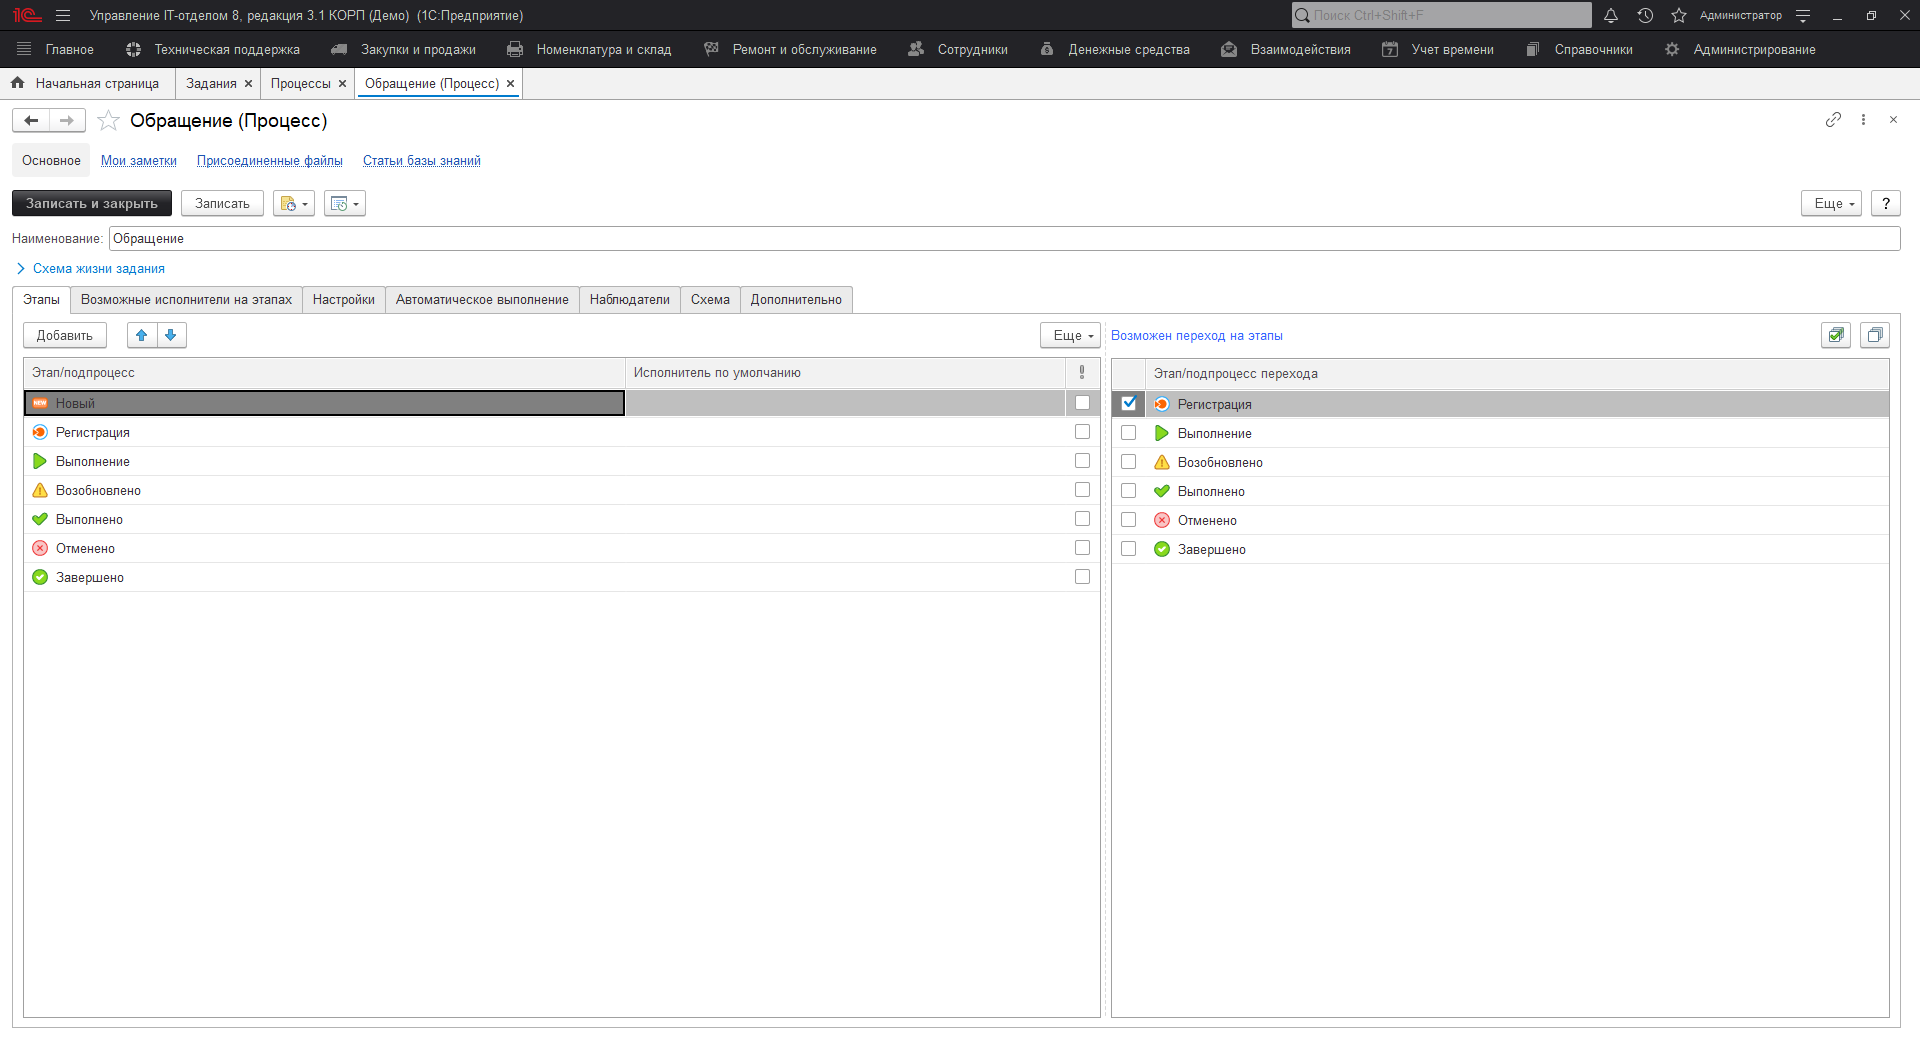Click inside the Наименование input field
The image size is (1920, 1040).
(400, 238)
